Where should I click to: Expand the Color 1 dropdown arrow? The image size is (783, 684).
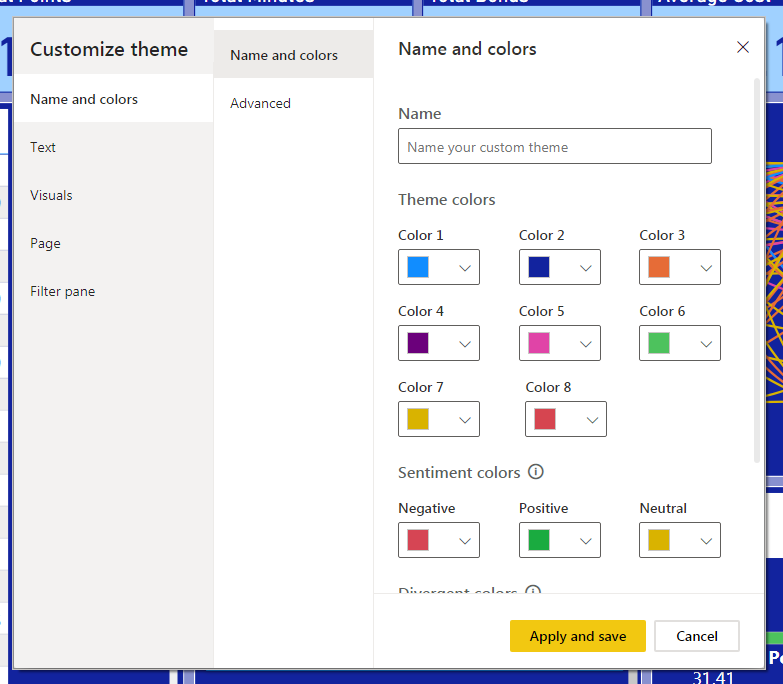(465, 268)
